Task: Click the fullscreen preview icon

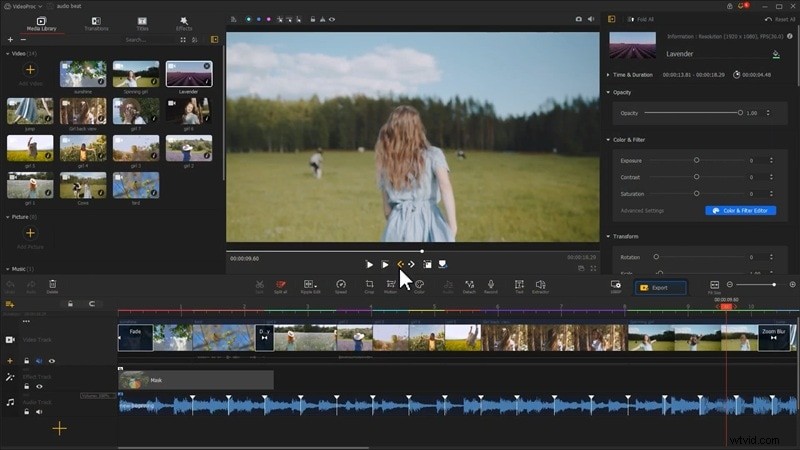Action: tap(593, 268)
